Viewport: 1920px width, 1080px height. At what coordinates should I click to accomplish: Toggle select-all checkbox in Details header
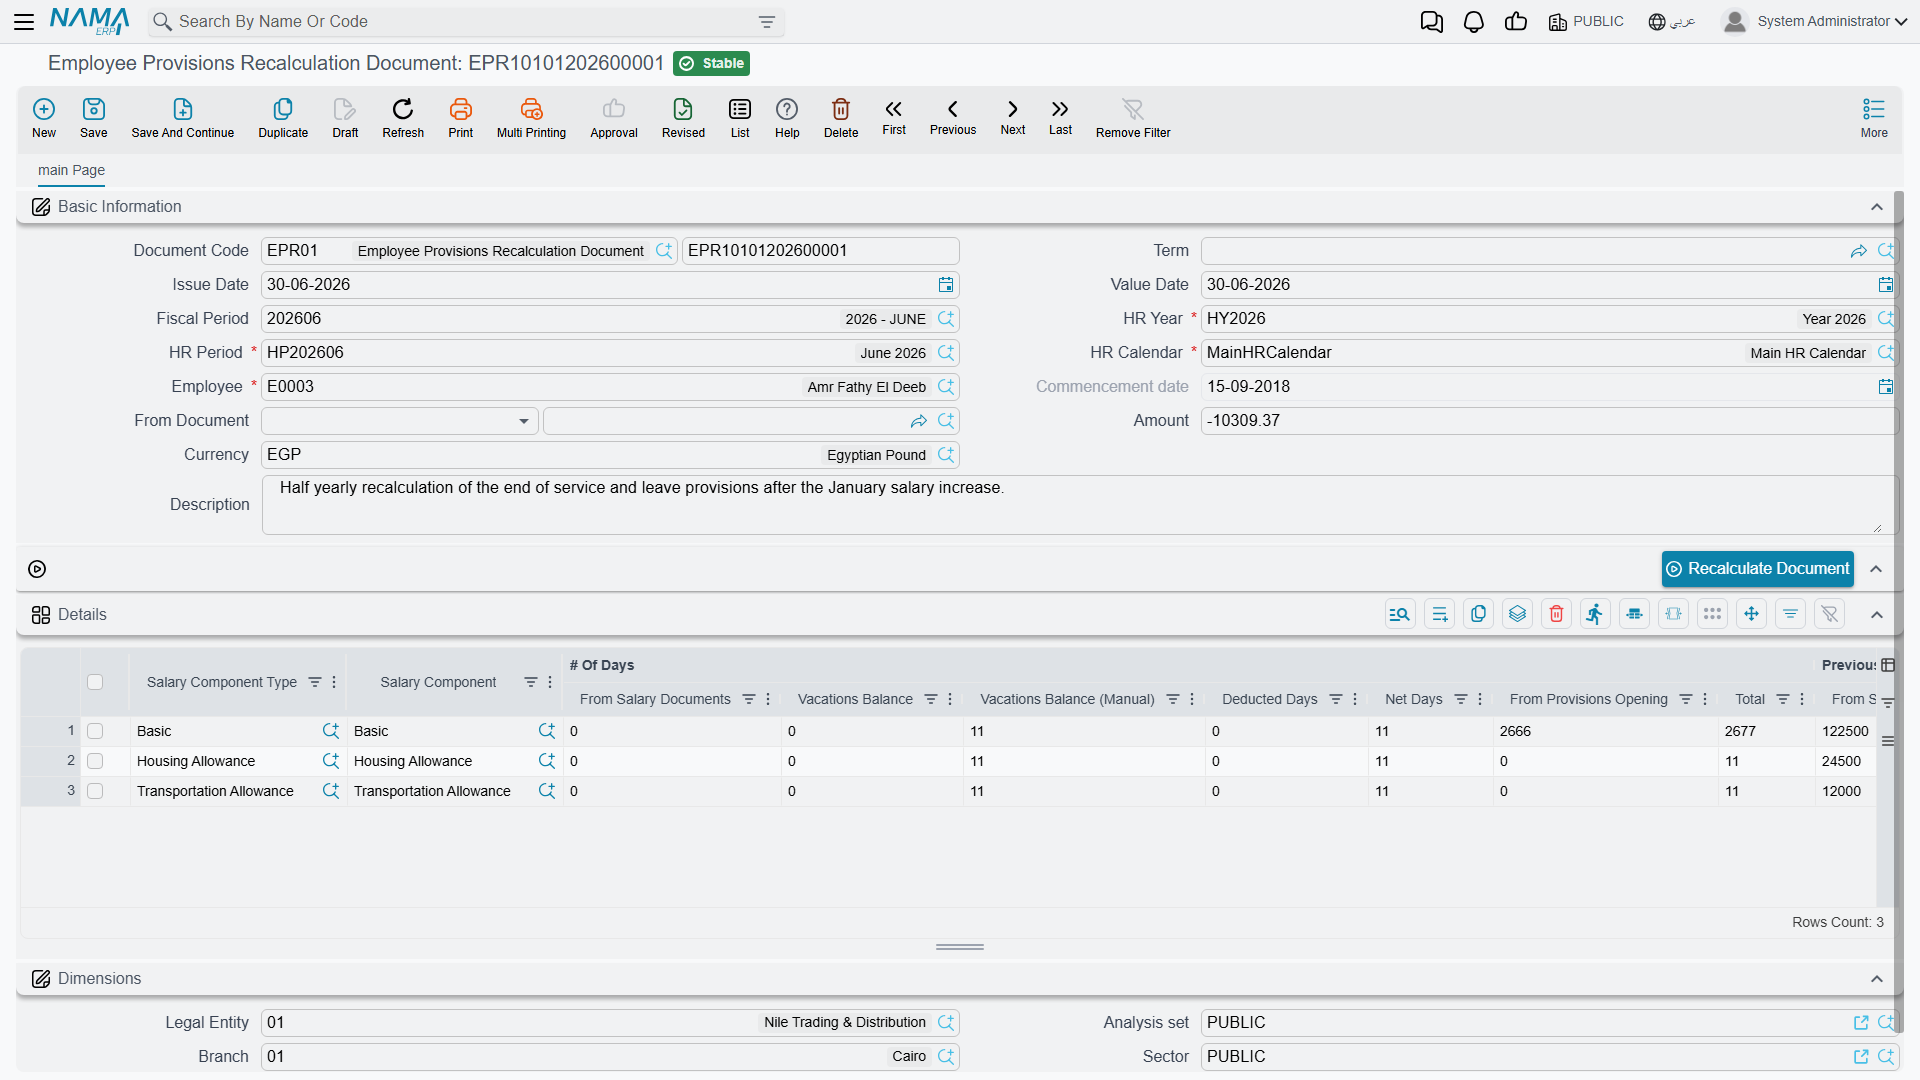click(95, 682)
